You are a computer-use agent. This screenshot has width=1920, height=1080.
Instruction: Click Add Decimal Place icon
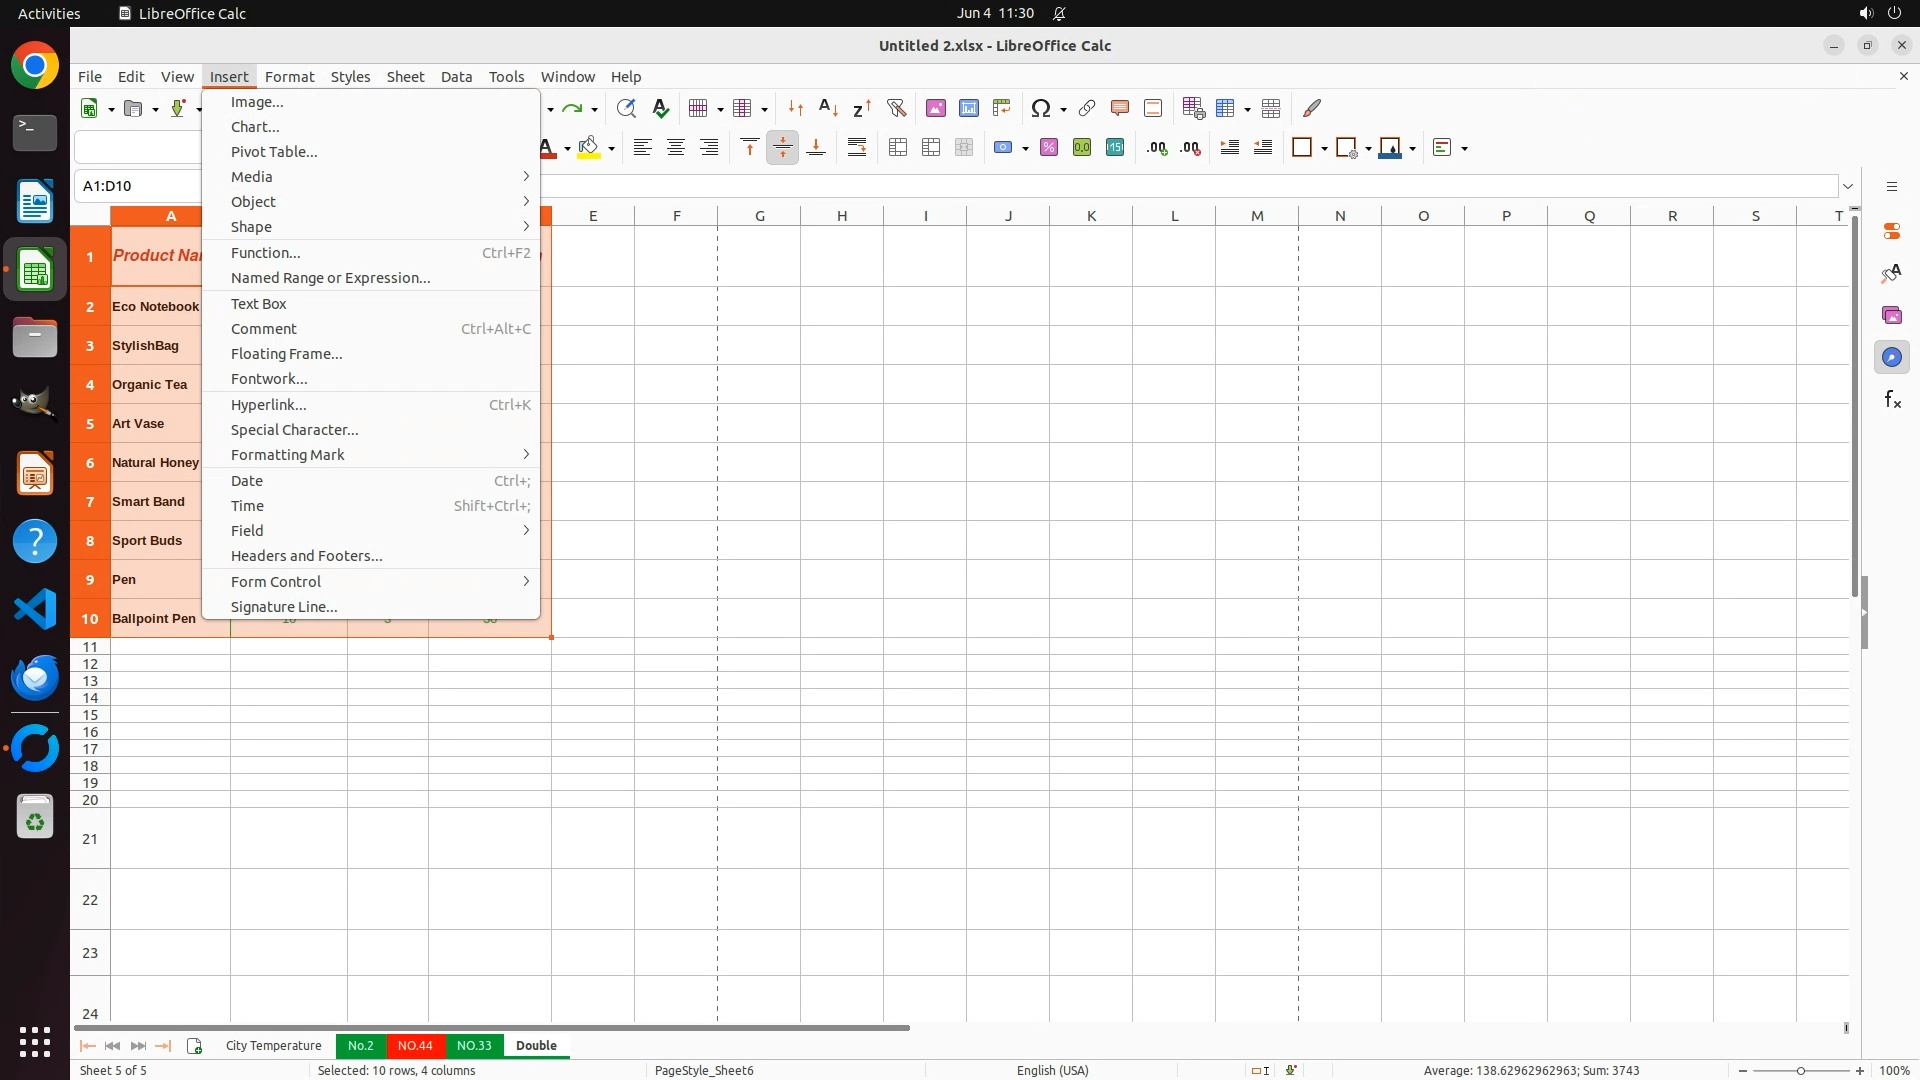click(x=1157, y=148)
